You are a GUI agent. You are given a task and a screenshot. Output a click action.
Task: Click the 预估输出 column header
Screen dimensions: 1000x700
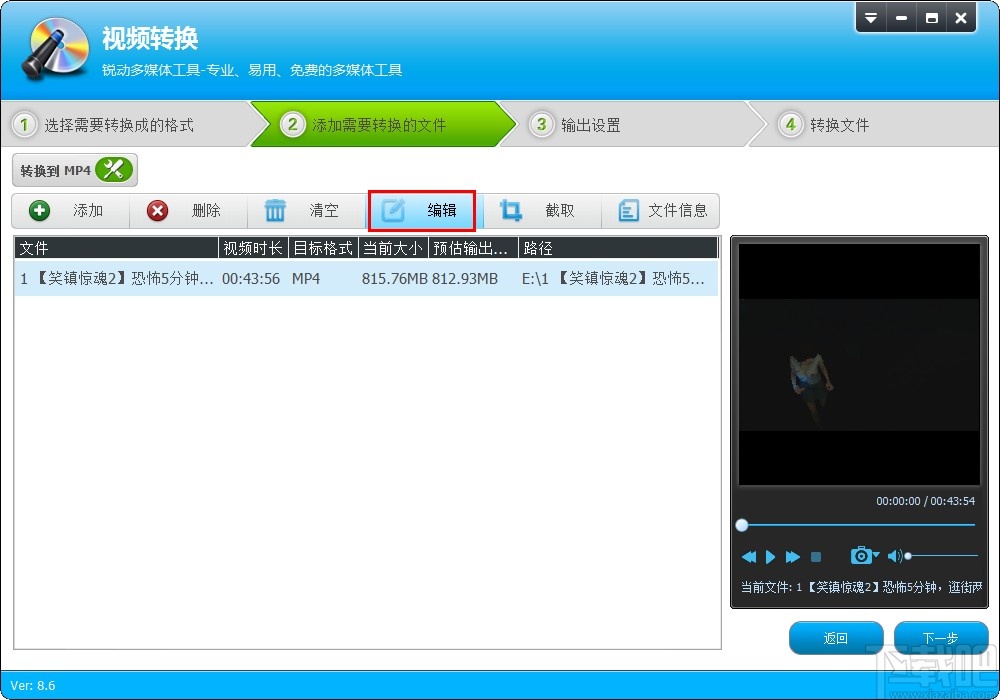[x=473, y=248]
